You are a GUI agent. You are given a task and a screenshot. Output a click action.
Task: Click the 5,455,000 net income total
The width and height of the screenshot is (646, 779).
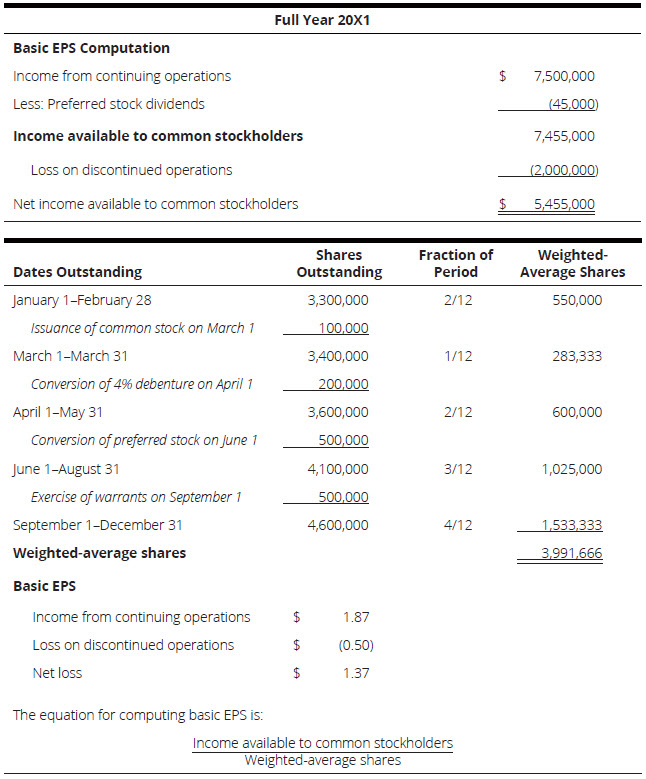tap(564, 204)
